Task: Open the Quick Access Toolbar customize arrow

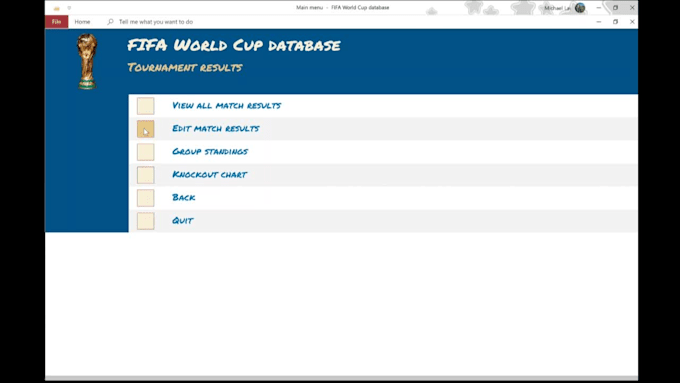Action: click(69, 8)
